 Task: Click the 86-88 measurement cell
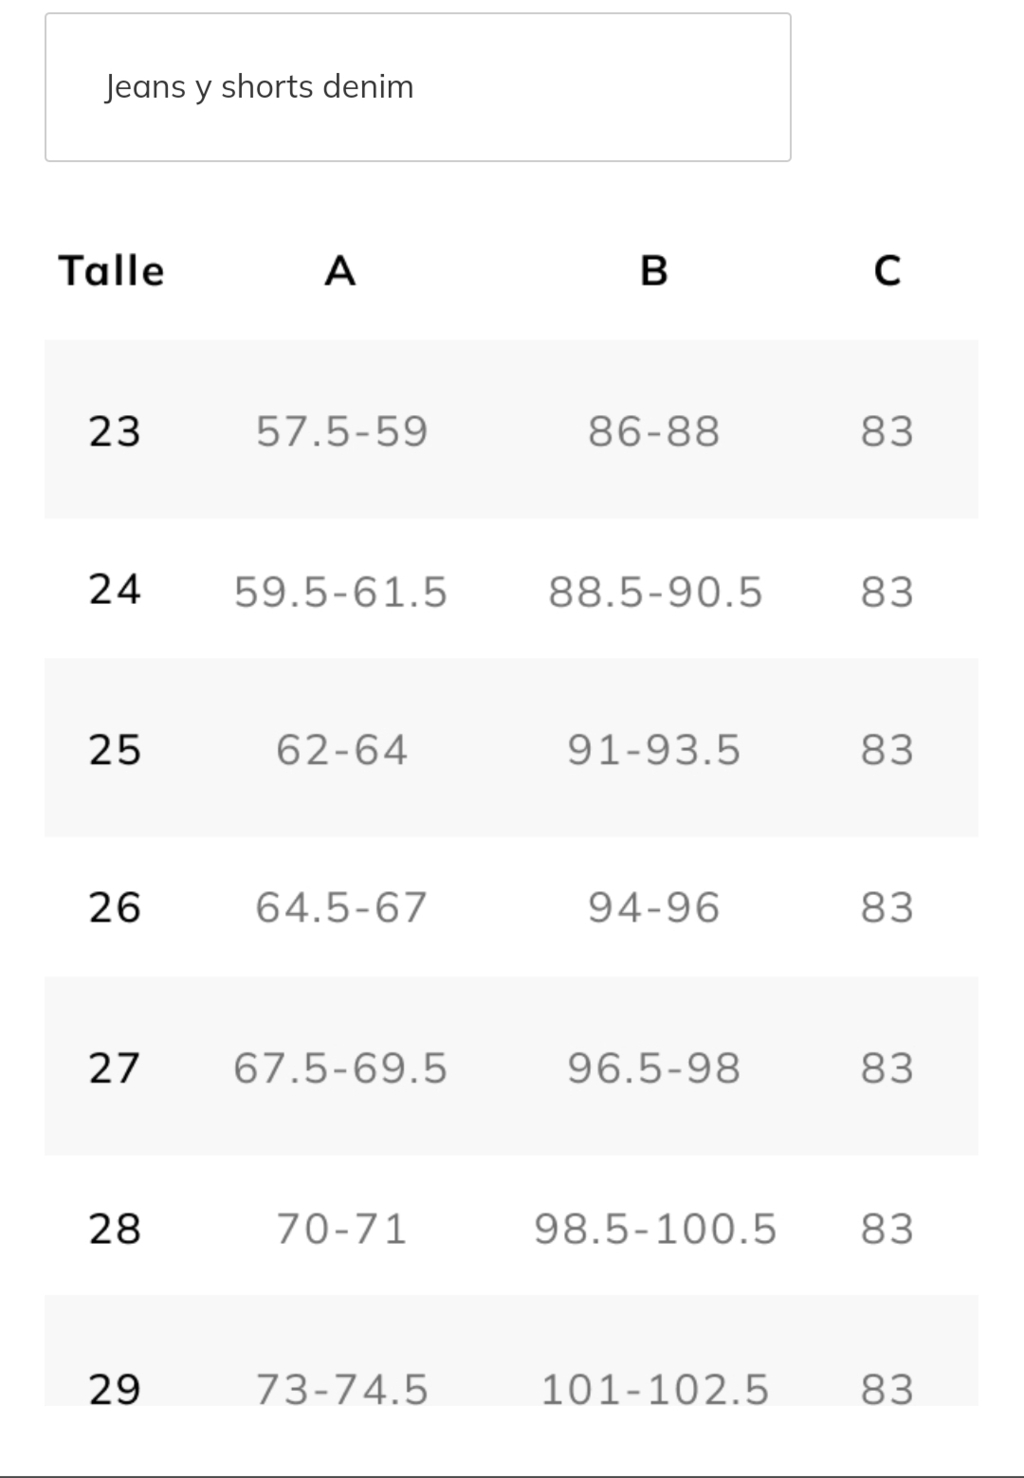coord(654,431)
